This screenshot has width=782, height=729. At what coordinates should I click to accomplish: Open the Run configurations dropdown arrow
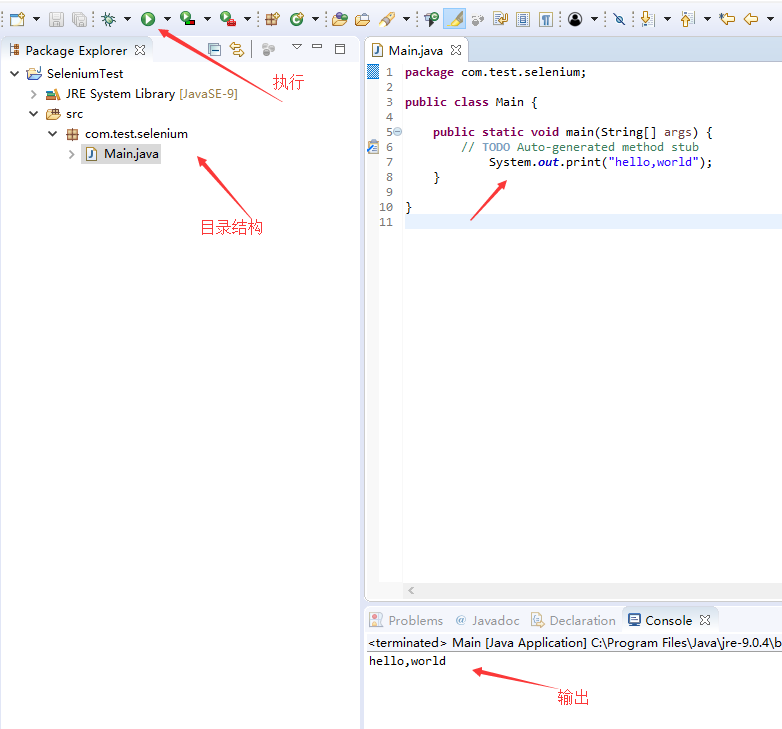pos(167,19)
